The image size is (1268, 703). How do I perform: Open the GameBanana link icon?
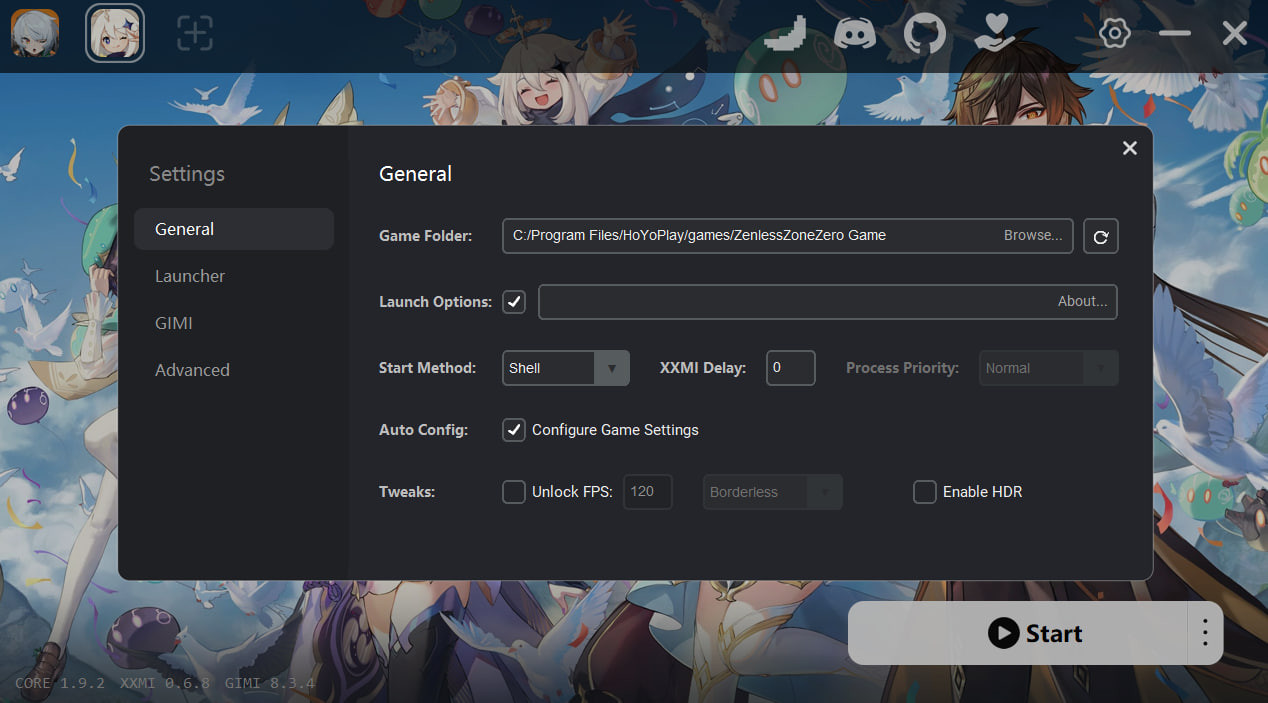tap(785, 33)
